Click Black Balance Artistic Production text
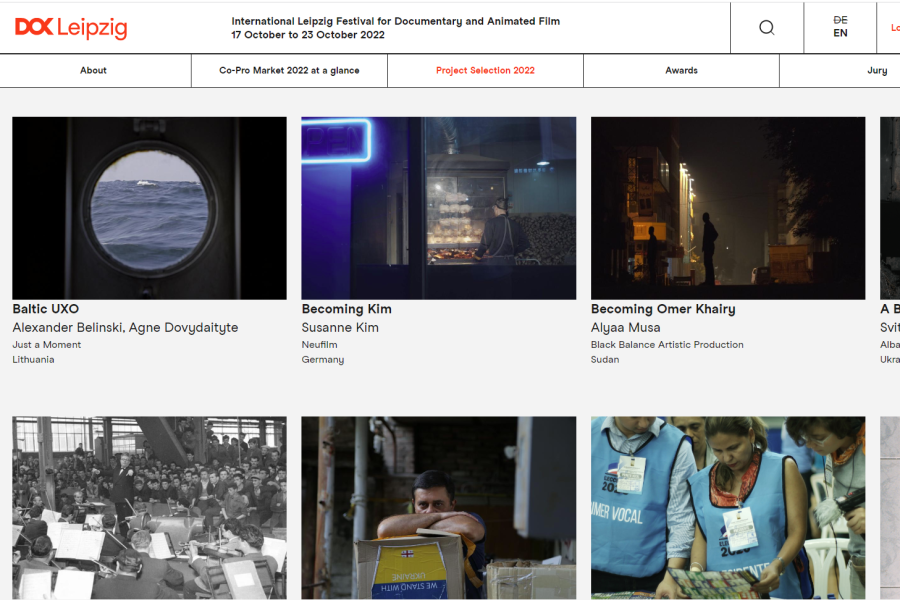 click(667, 344)
